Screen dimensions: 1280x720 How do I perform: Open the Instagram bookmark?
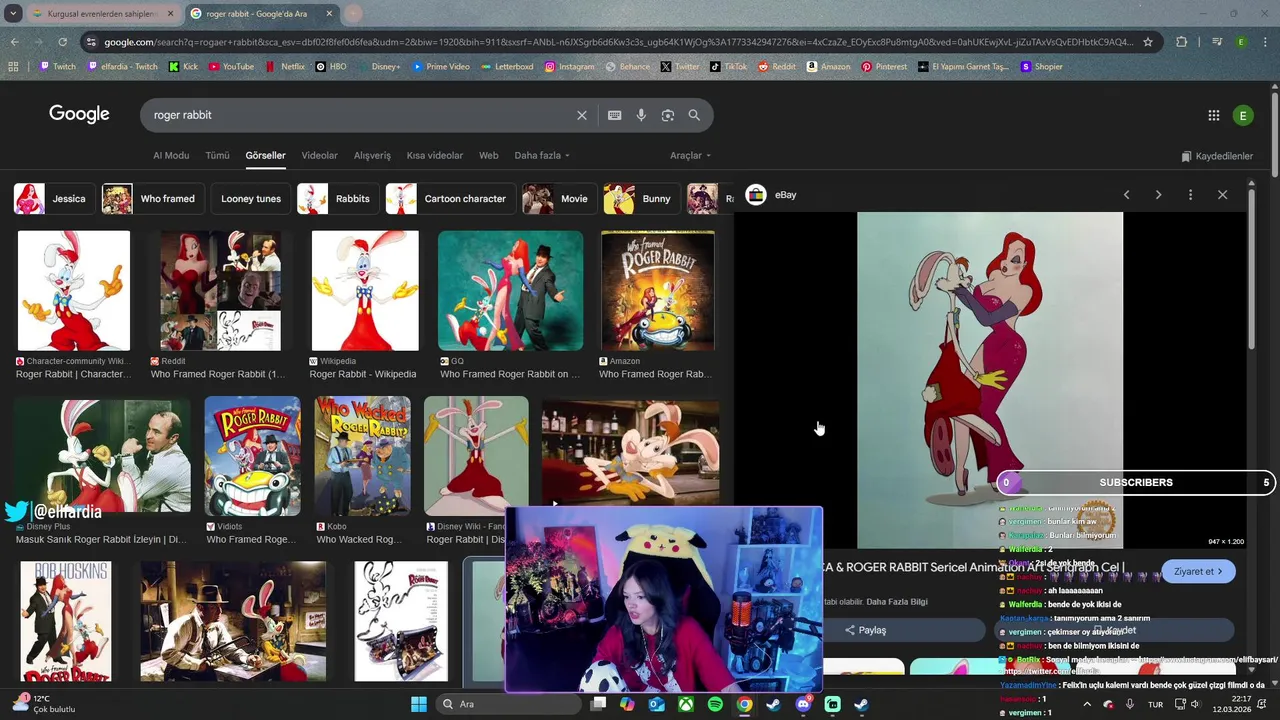(569, 67)
